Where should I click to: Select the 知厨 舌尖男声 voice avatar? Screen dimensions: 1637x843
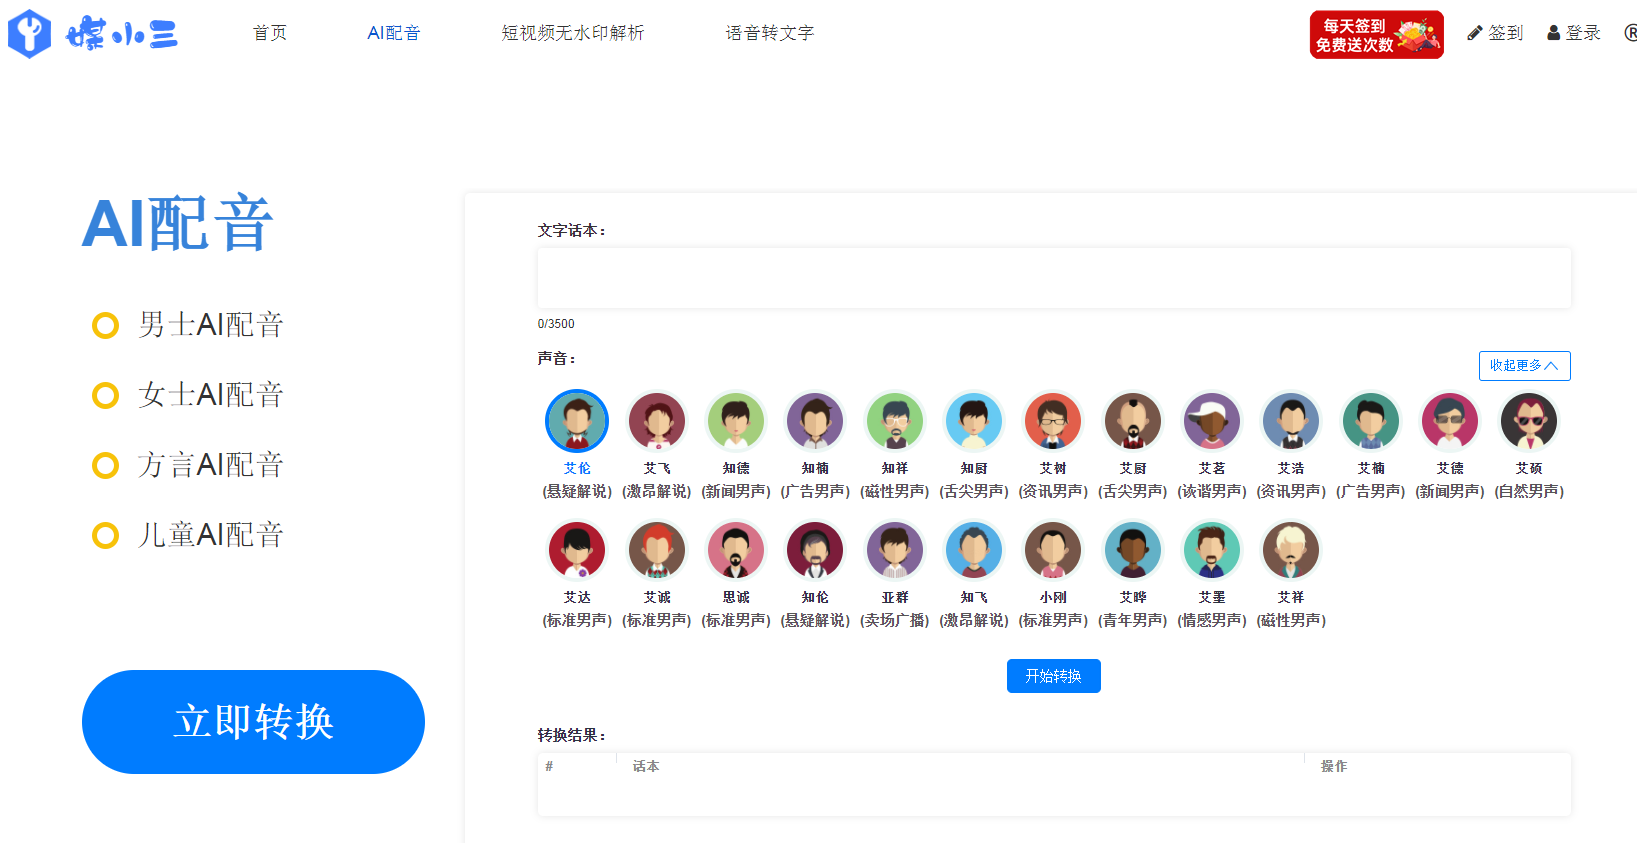[974, 421]
